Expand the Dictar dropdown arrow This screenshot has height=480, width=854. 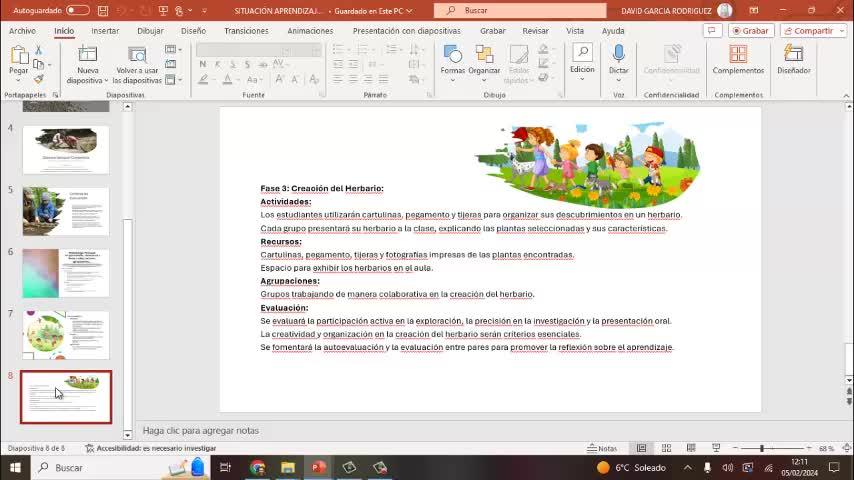tap(619, 80)
